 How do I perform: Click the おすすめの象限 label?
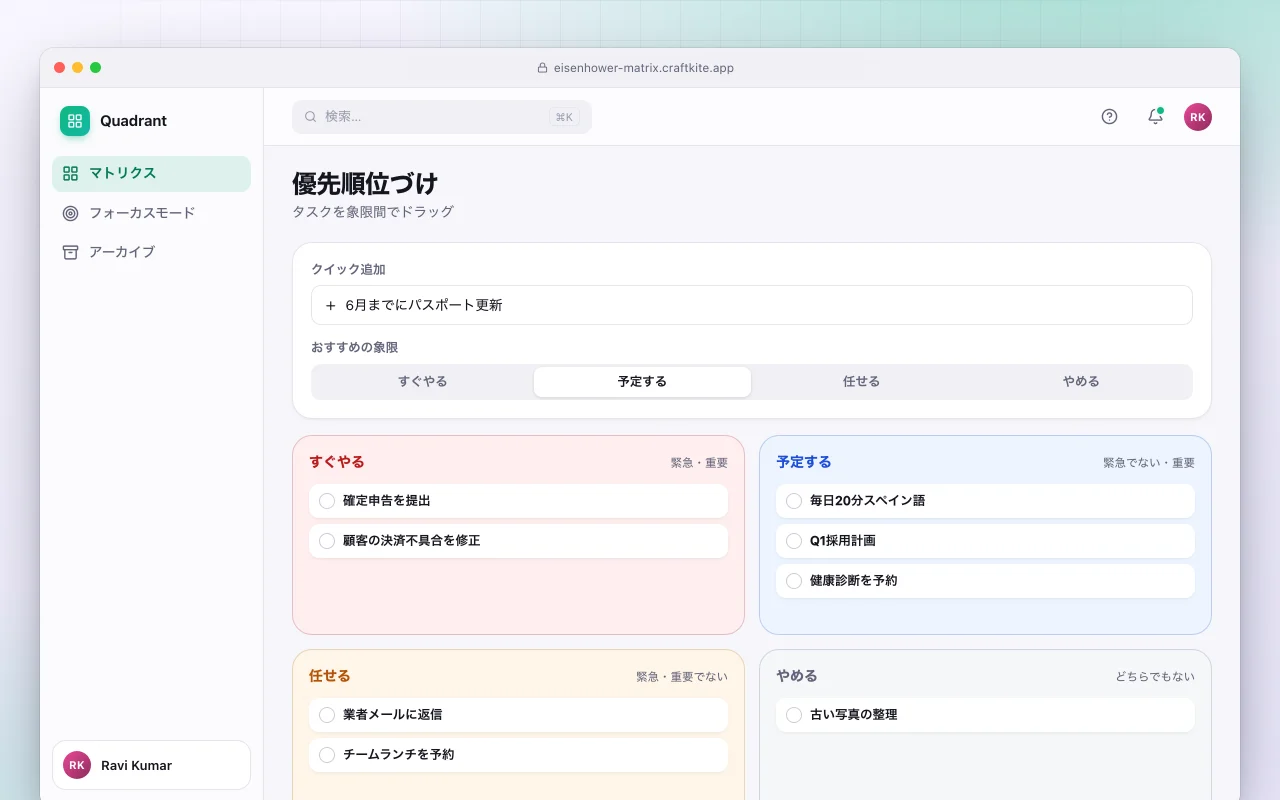tap(355, 348)
